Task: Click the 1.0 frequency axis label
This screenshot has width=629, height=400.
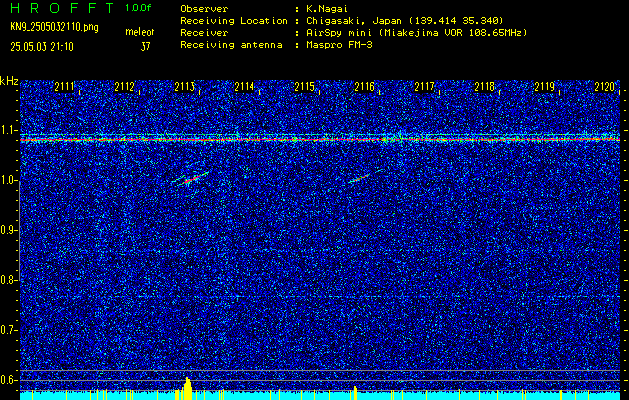Action: coord(8,180)
